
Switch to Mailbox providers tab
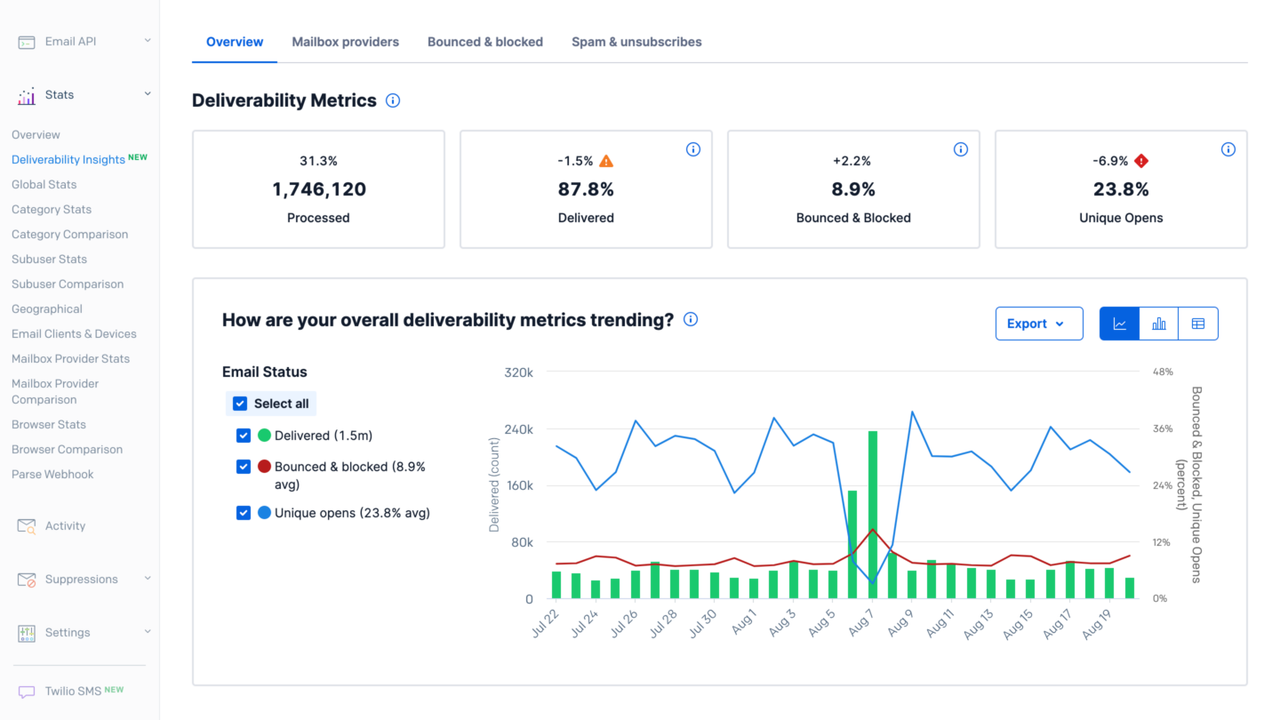tap(345, 42)
